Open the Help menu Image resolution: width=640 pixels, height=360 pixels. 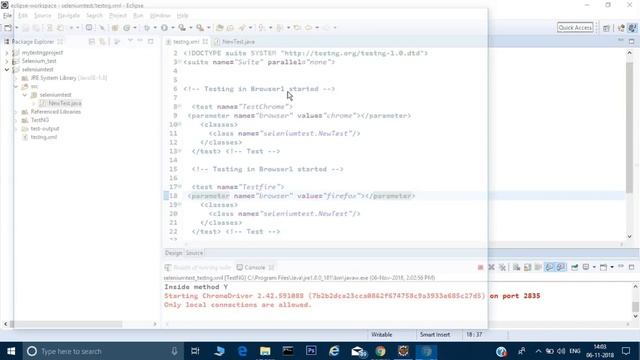(182, 16)
